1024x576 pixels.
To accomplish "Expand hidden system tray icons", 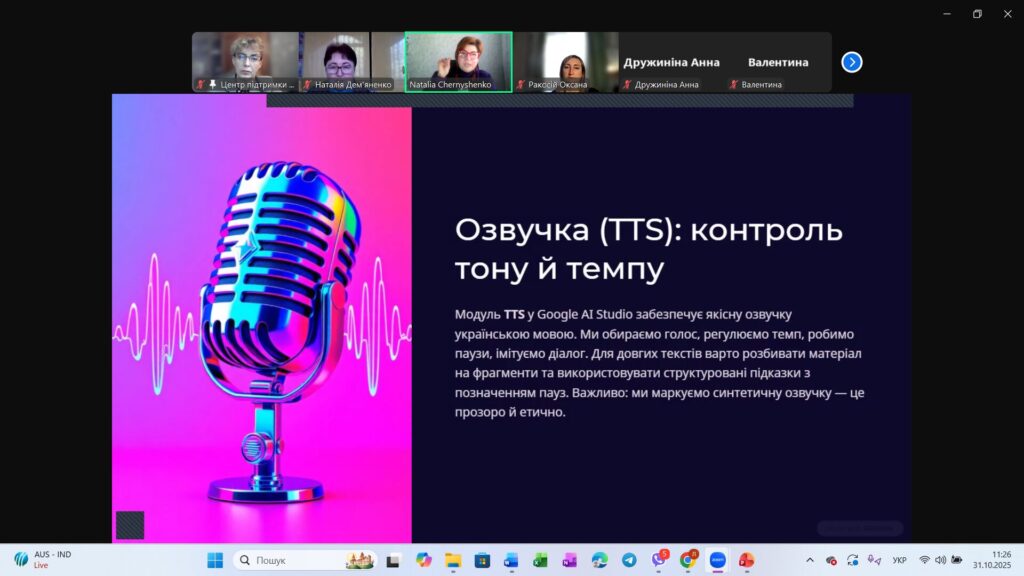I will pos(810,560).
